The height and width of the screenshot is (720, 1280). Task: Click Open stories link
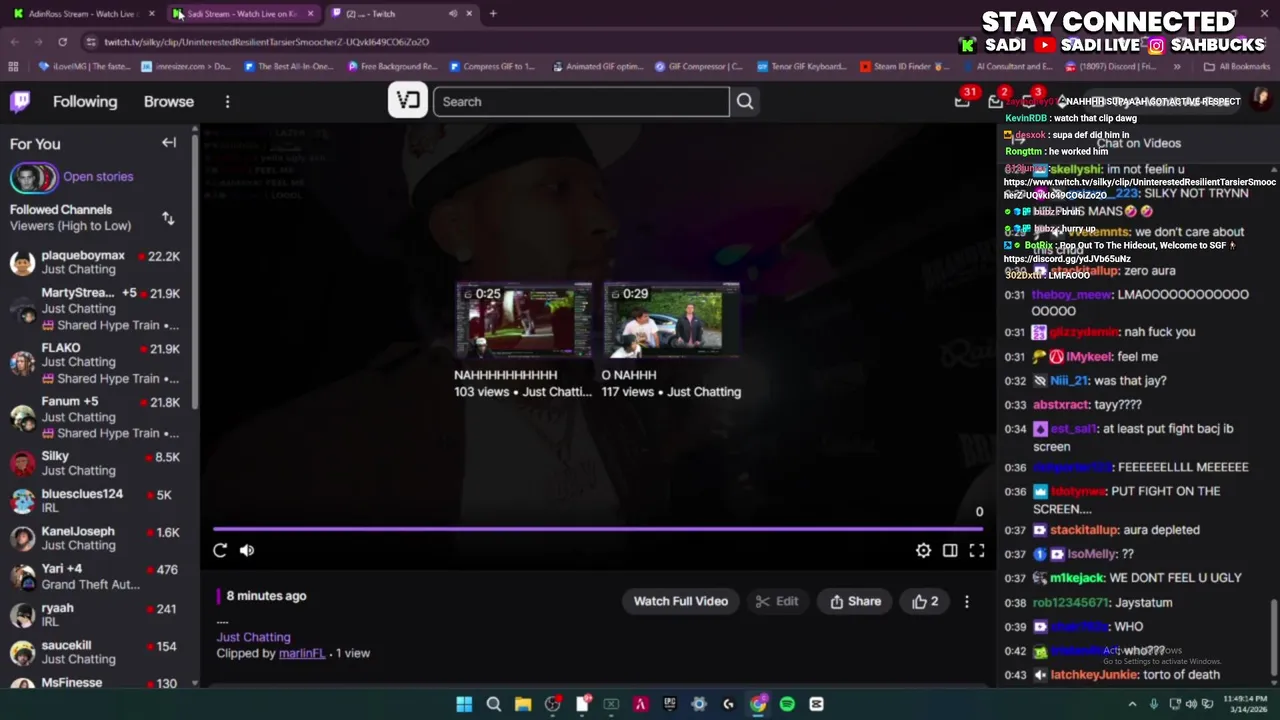pos(98,177)
